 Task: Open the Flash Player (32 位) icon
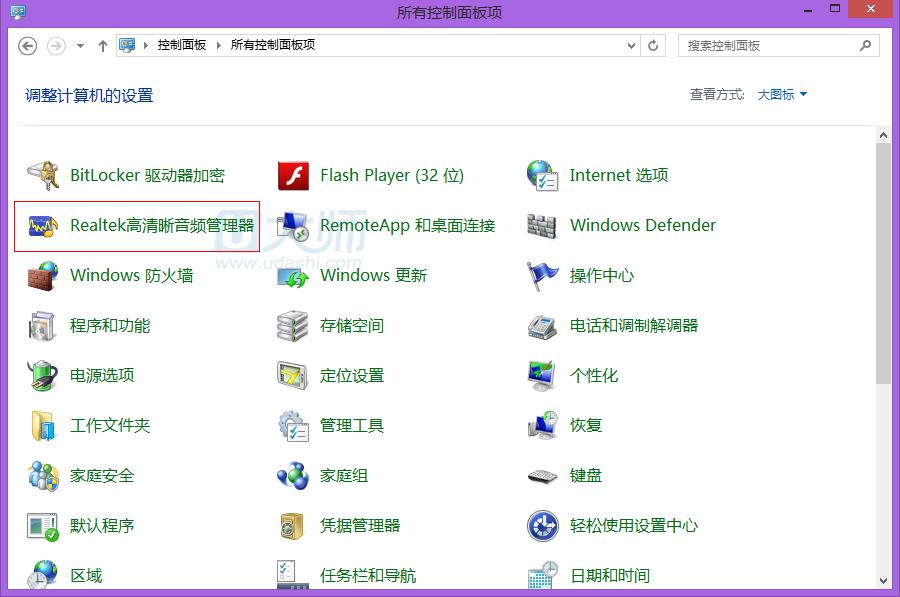[x=293, y=175]
